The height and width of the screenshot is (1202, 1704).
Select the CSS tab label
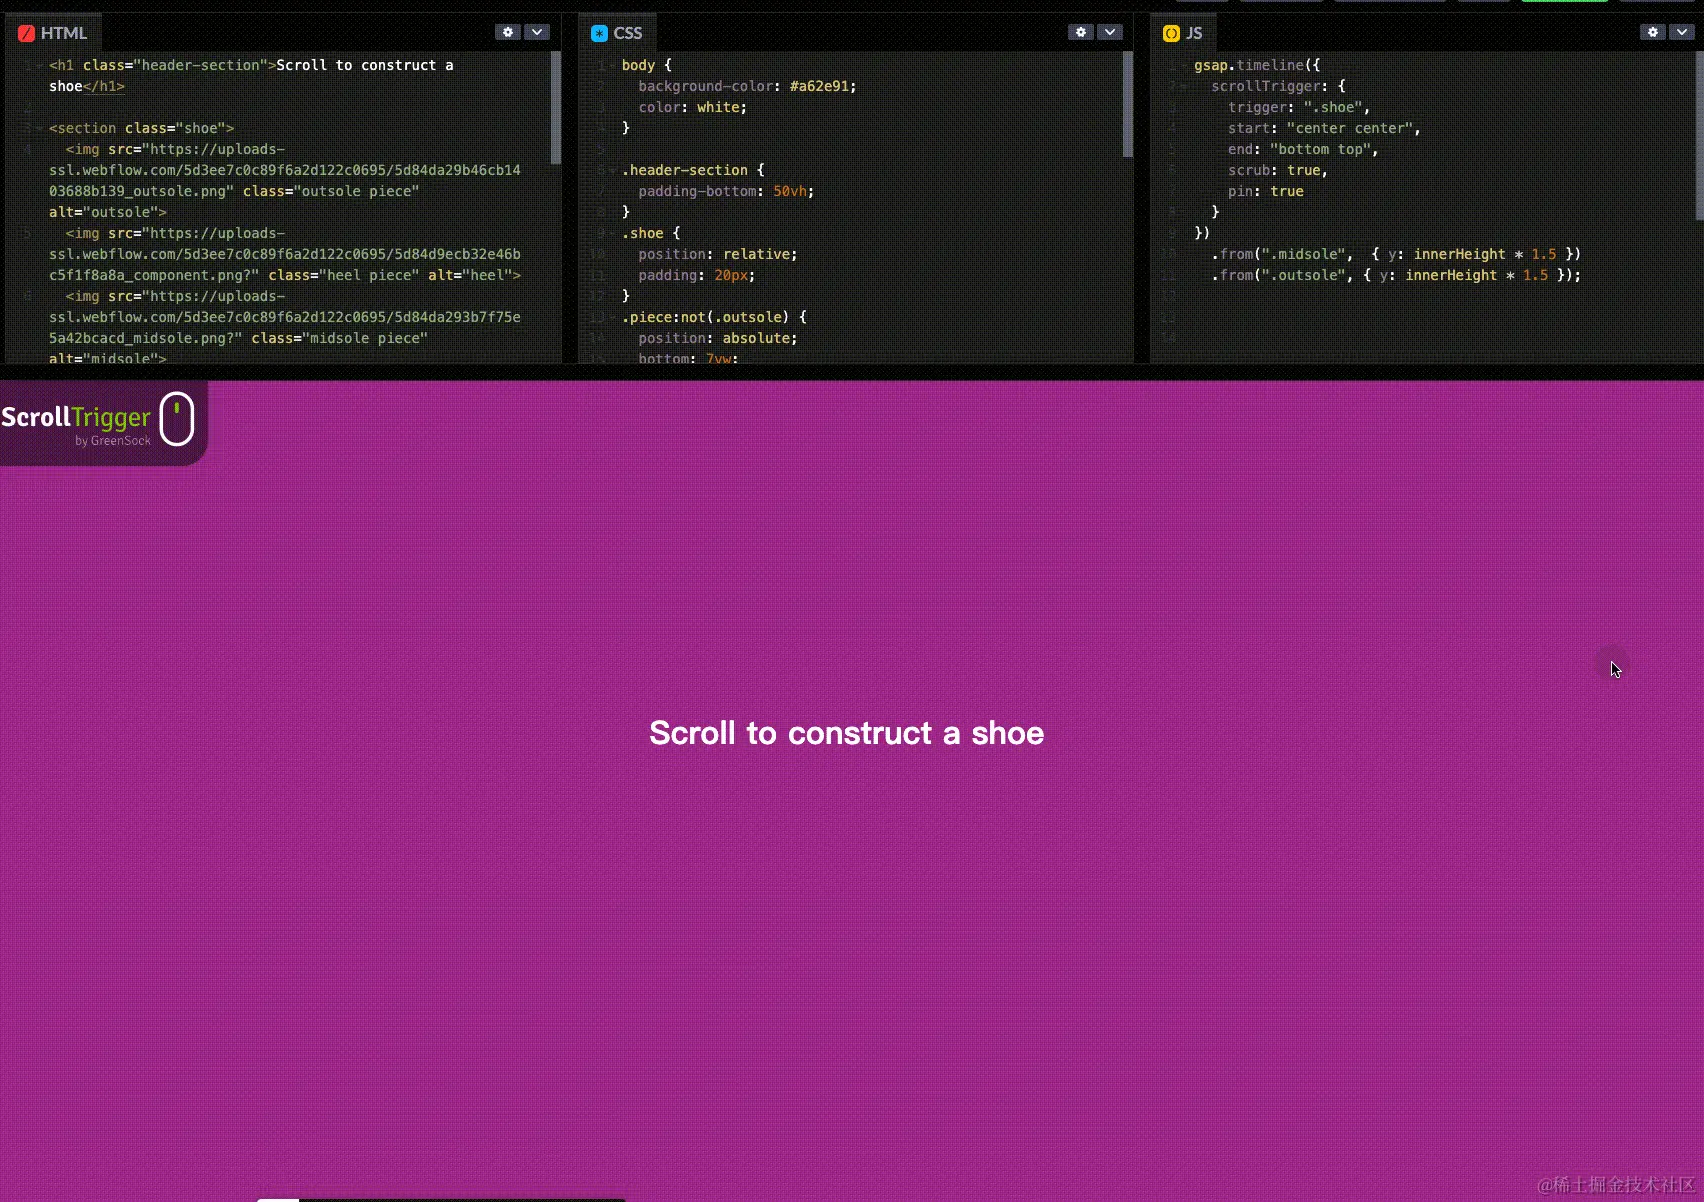coord(628,33)
